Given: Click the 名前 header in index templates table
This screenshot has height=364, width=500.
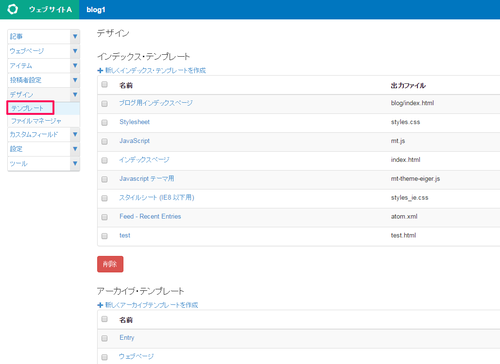Looking at the screenshot, I should pyautogui.click(x=126, y=86).
